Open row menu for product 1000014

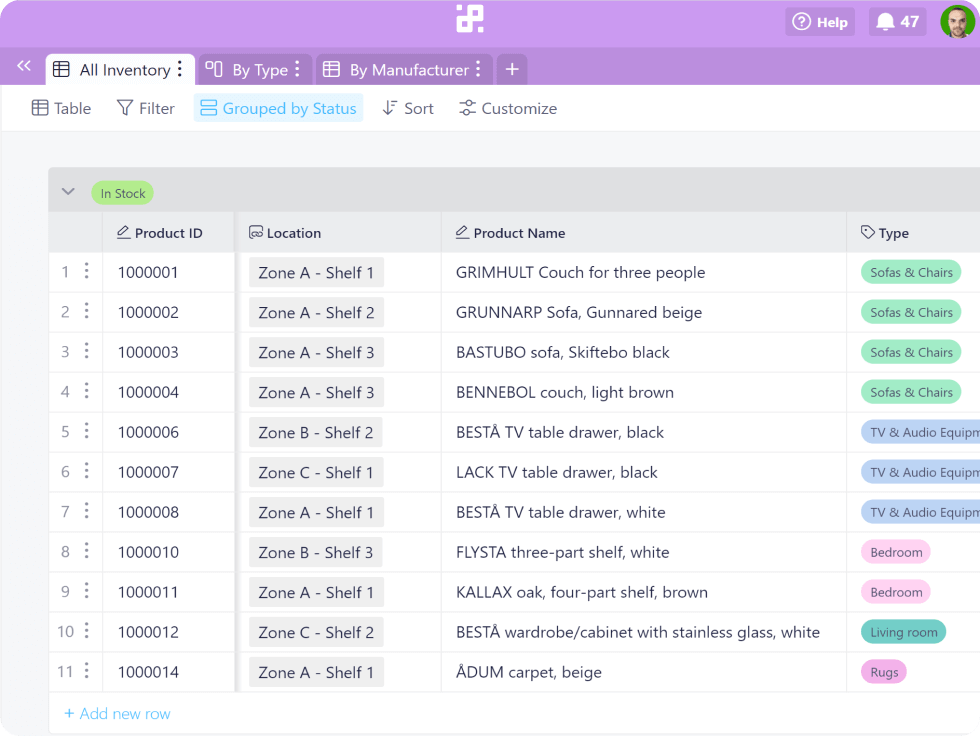tap(87, 671)
